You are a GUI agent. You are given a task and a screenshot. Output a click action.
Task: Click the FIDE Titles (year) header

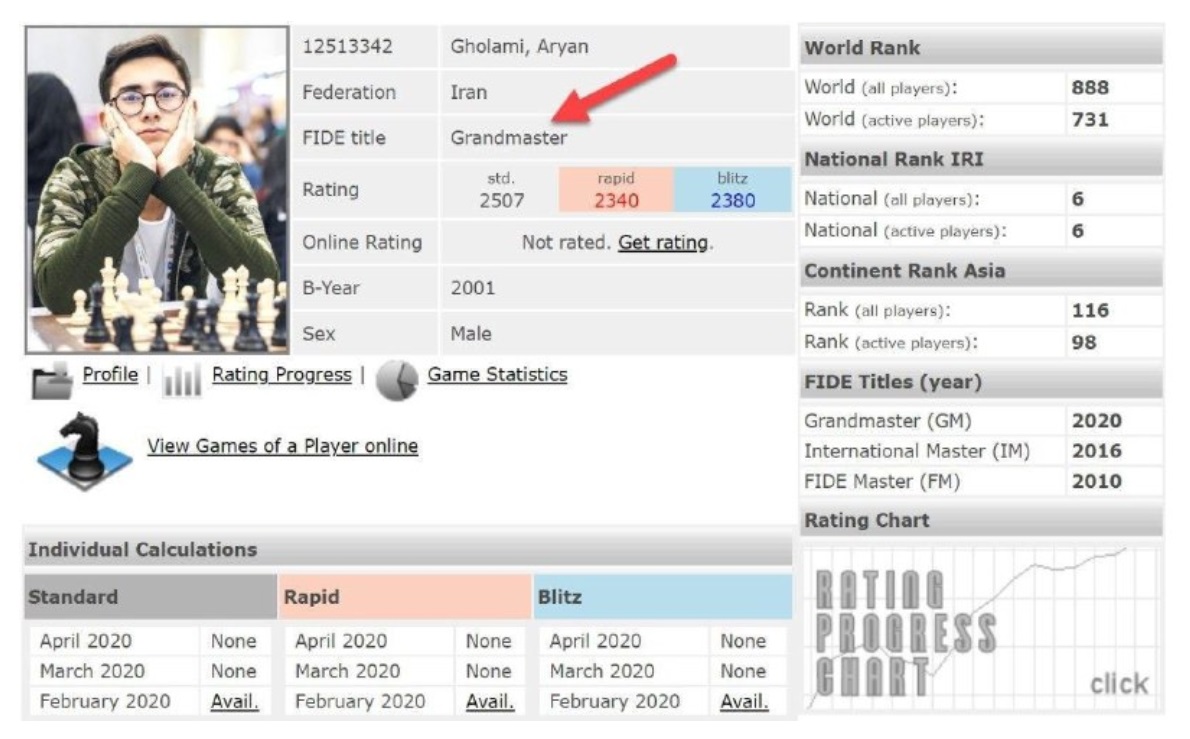pyautogui.click(x=981, y=382)
